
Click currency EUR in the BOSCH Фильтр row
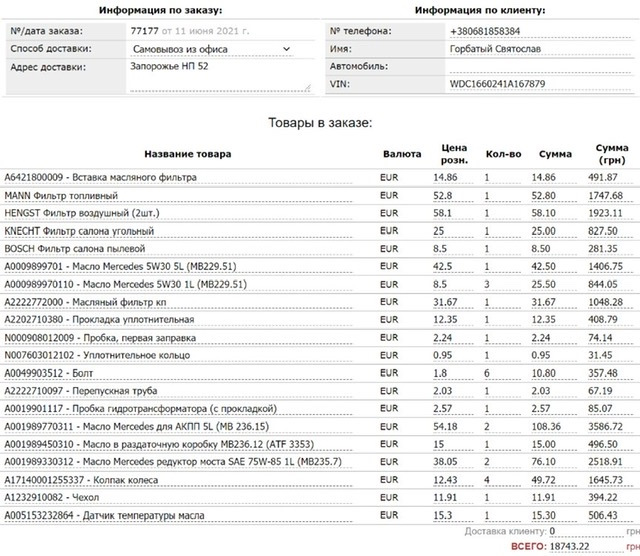click(389, 249)
